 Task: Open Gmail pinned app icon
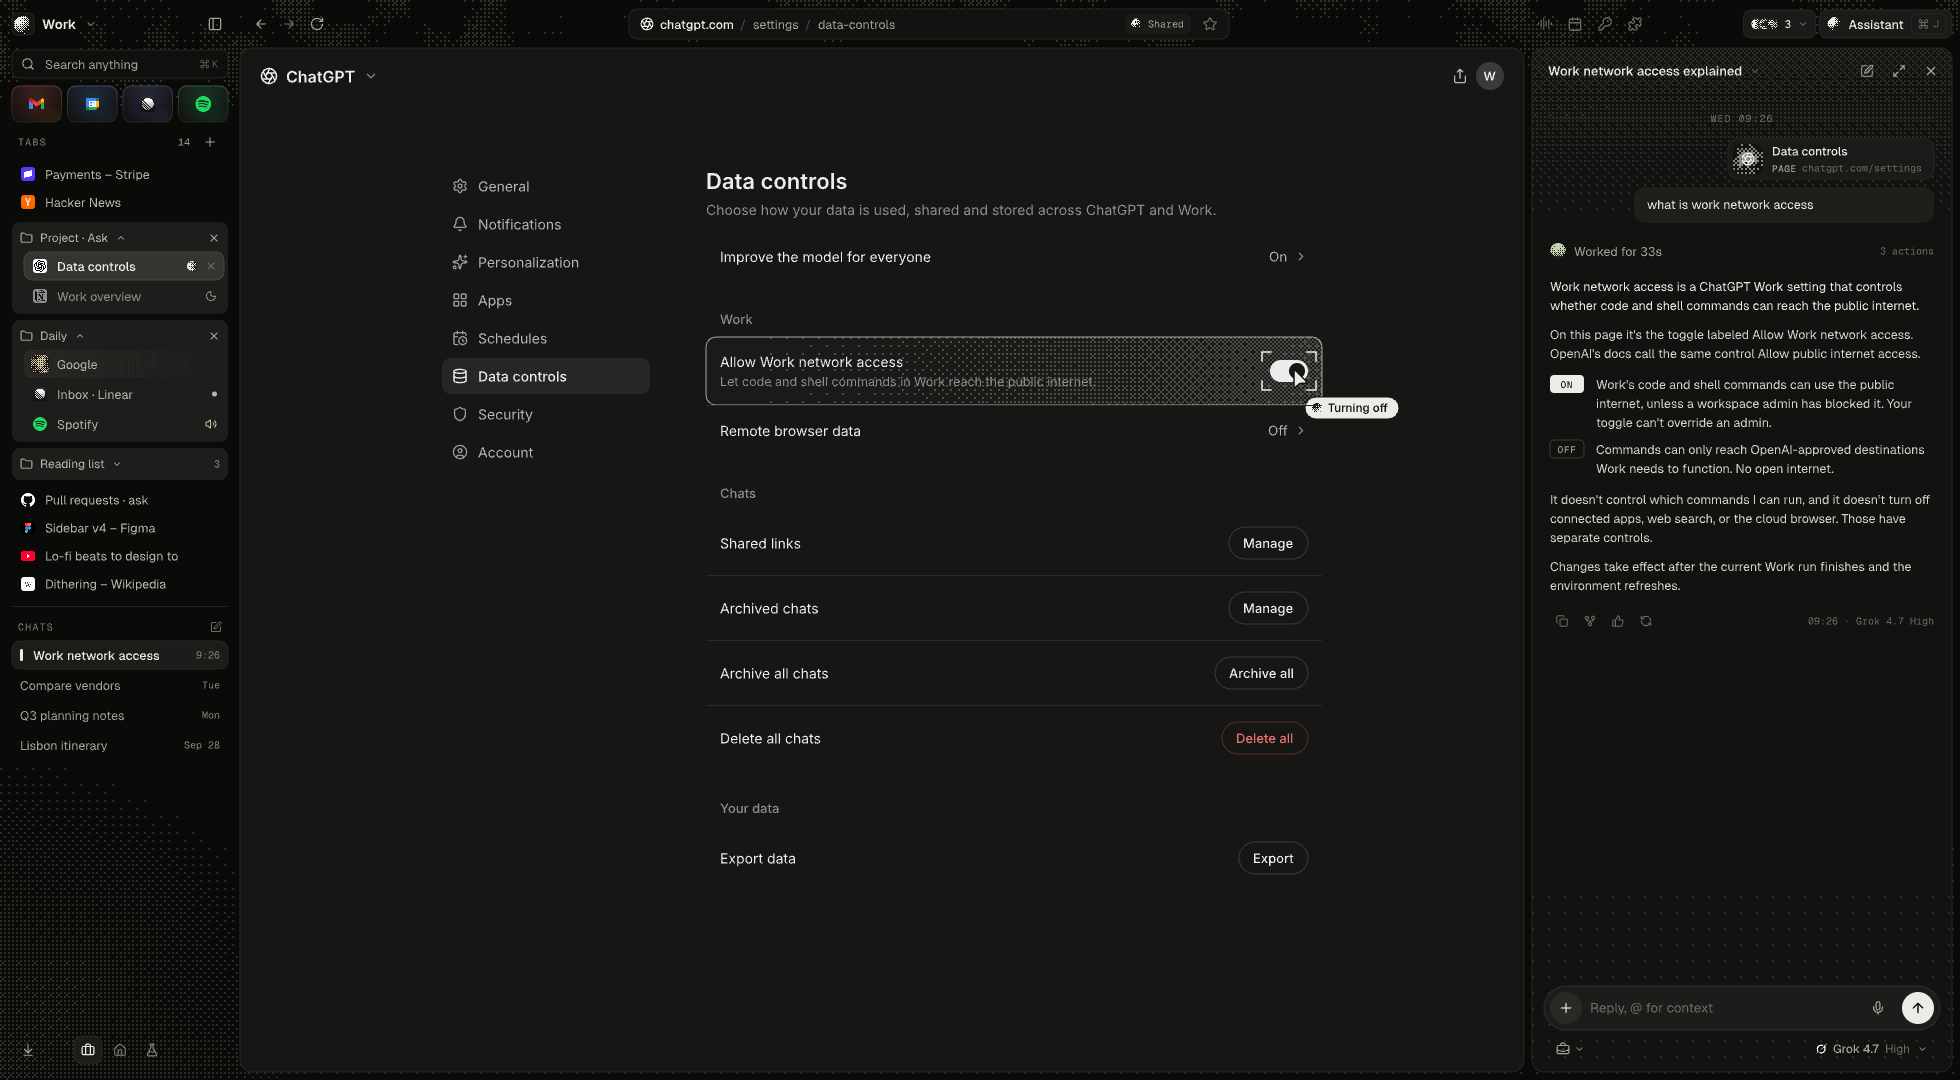pyautogui.click(x=37, y=104)
